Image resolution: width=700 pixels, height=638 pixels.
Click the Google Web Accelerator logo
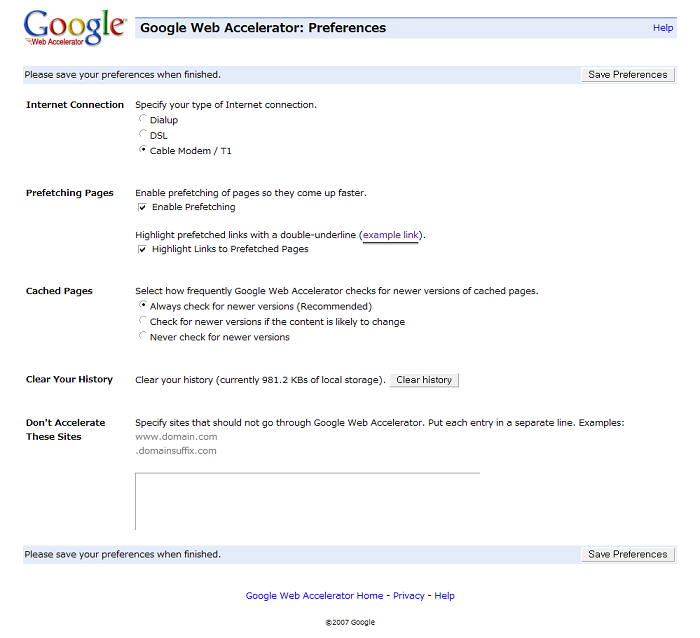(75, 28)
